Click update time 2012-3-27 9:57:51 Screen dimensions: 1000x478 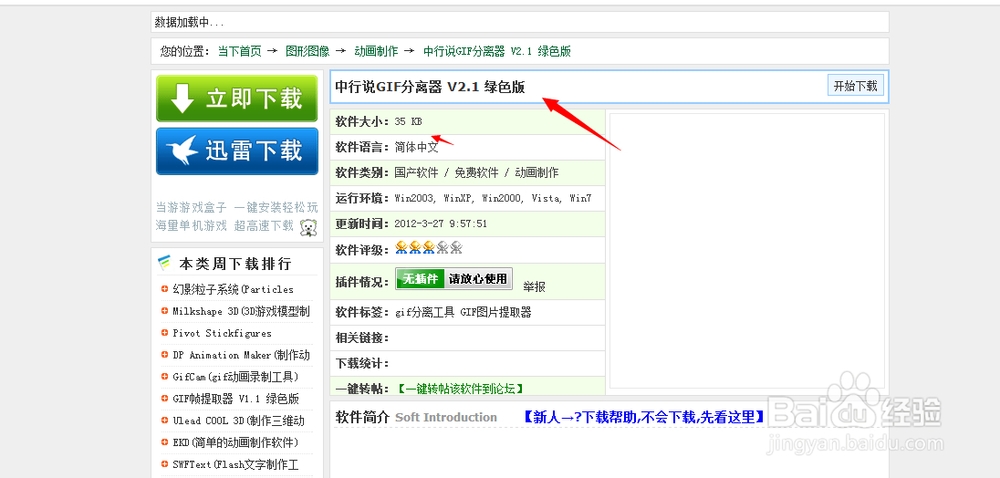point(441,224)
